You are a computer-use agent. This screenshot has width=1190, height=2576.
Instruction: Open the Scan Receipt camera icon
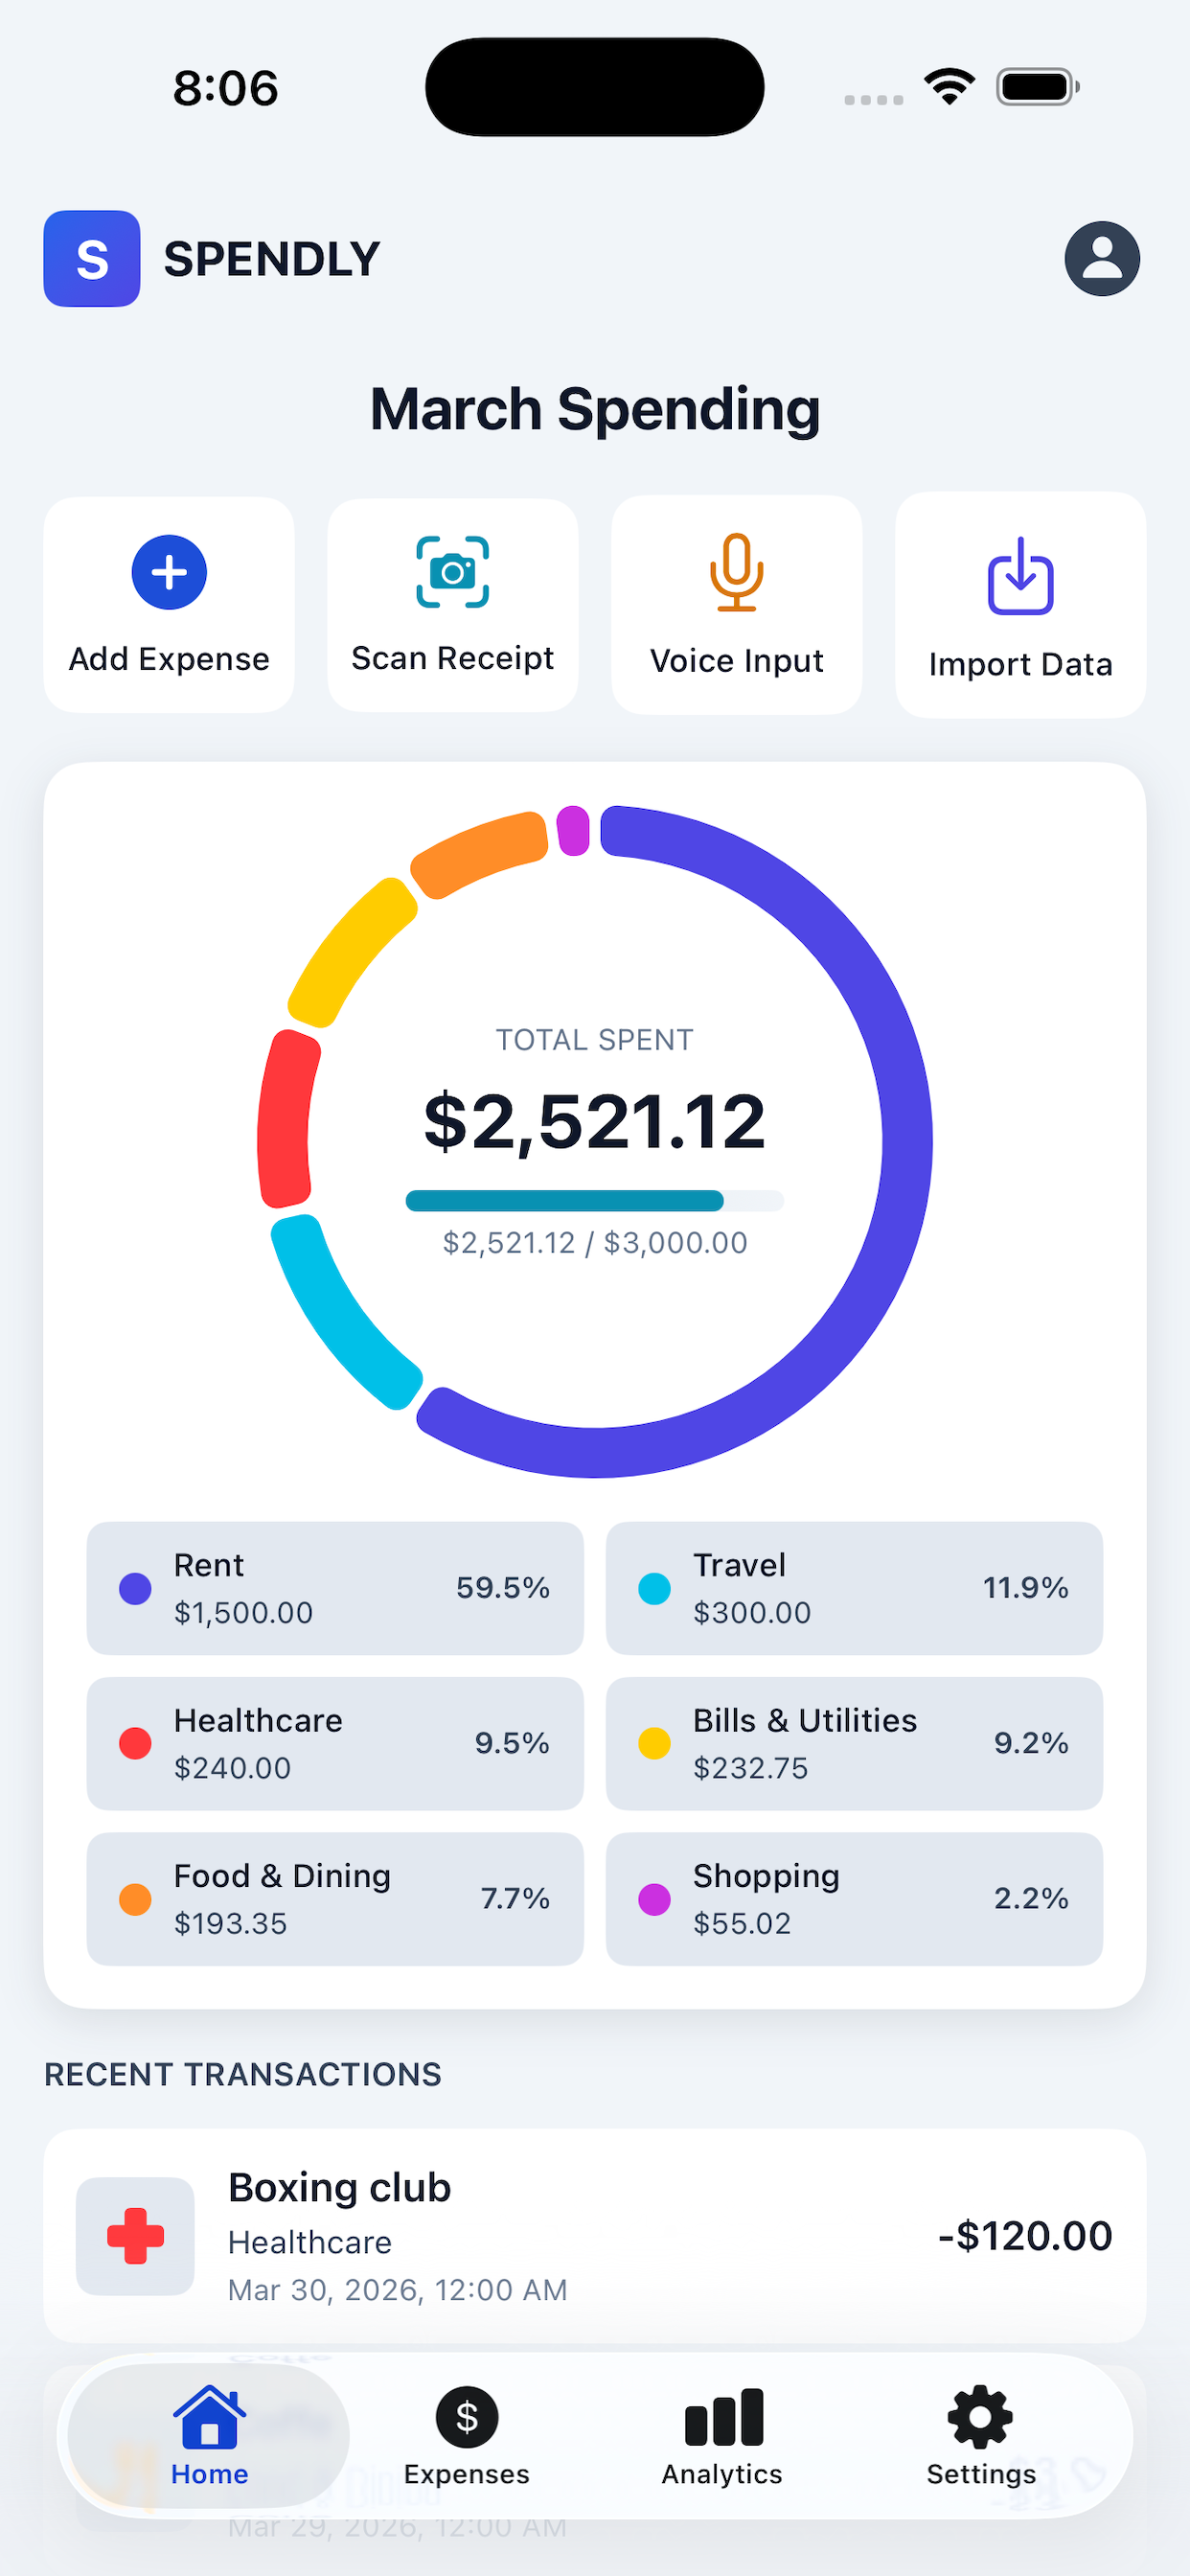(x=452, y=572)
